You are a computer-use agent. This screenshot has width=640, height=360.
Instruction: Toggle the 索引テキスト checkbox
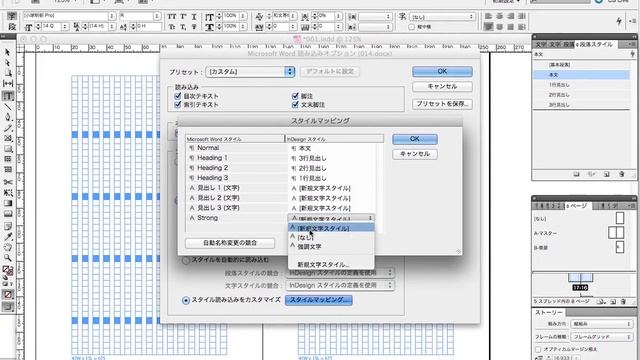pyautogui.click(x=178, y=105)
